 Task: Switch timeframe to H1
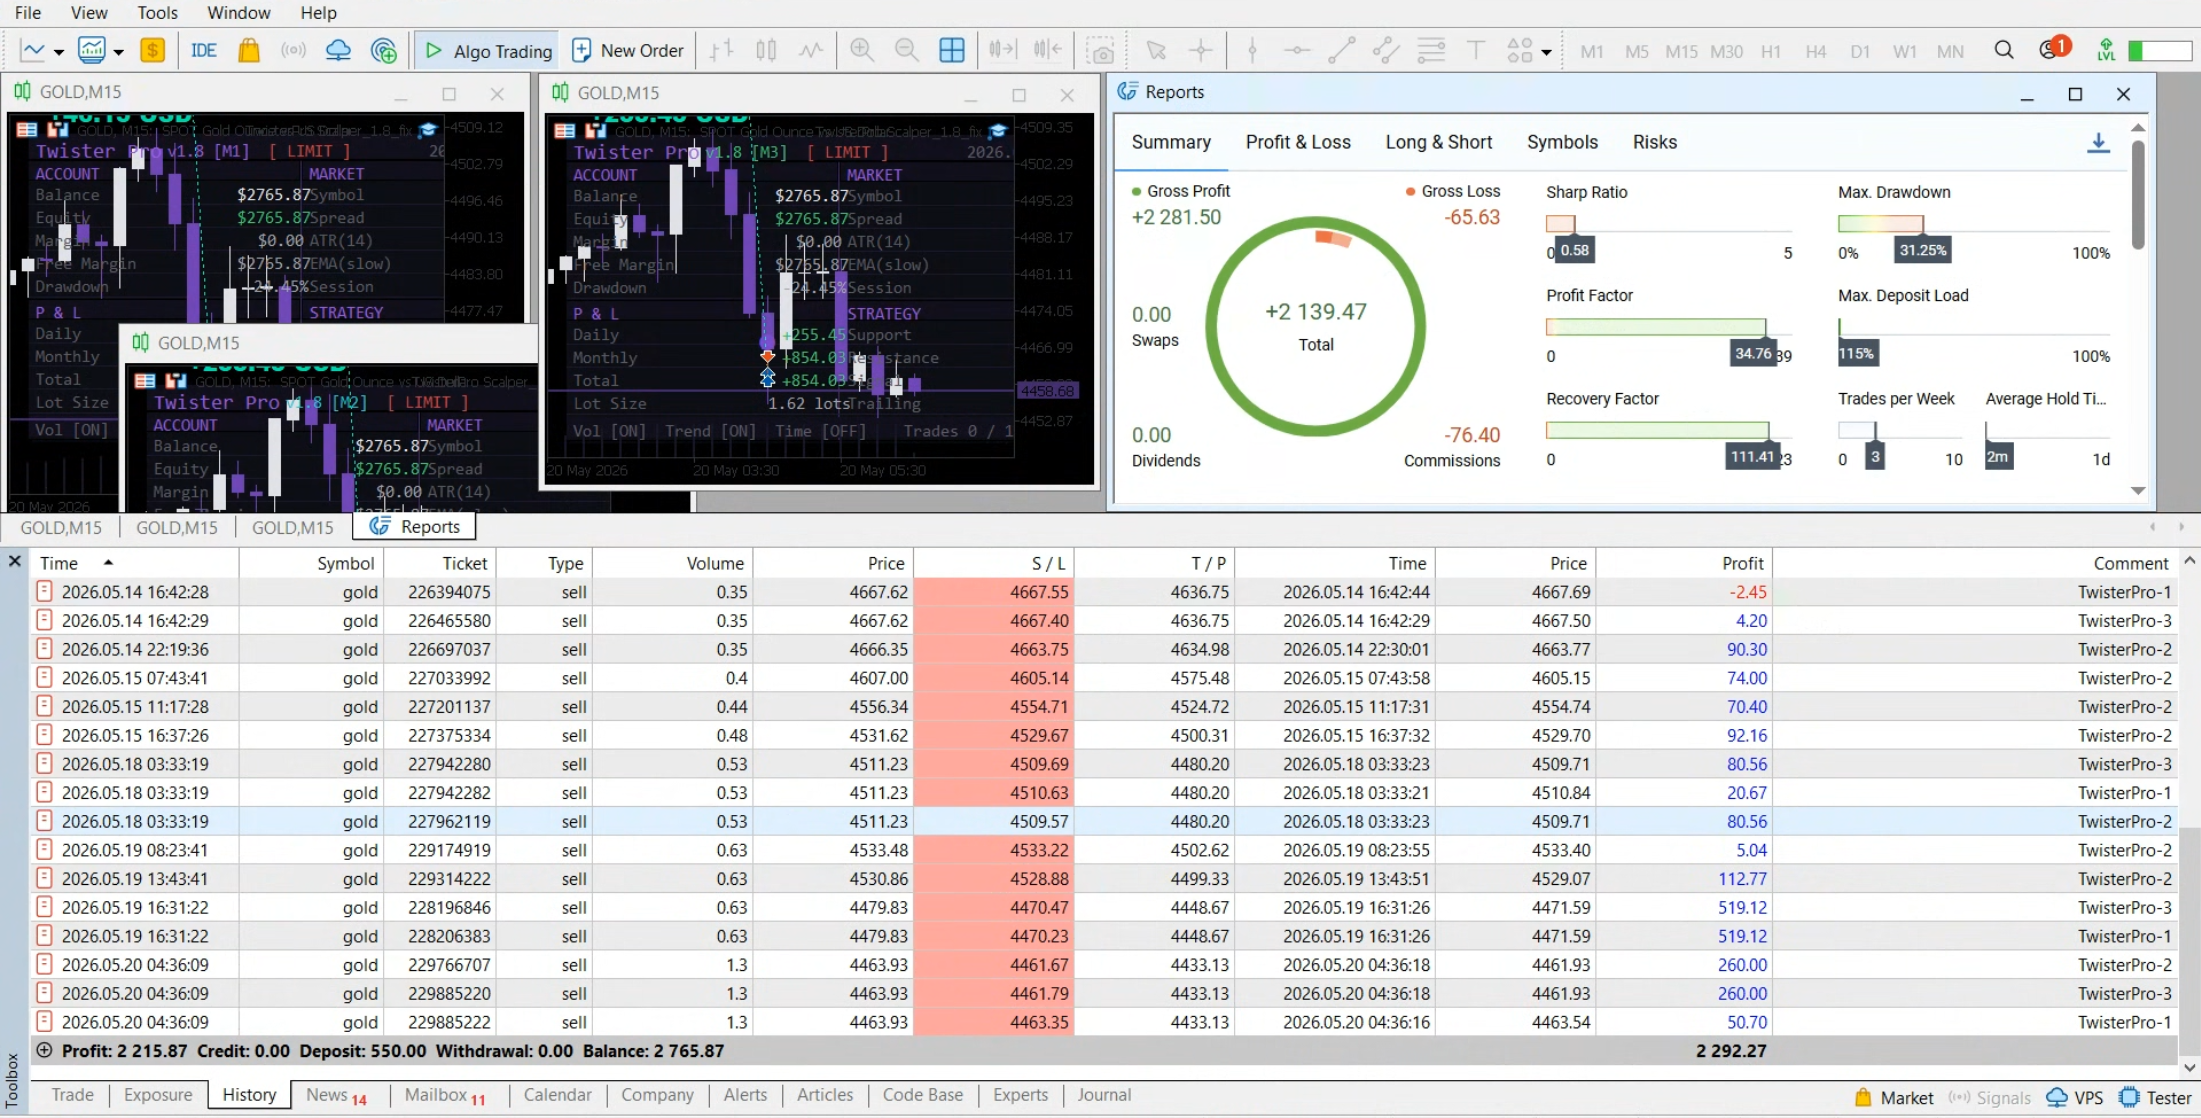(1771, 51)
